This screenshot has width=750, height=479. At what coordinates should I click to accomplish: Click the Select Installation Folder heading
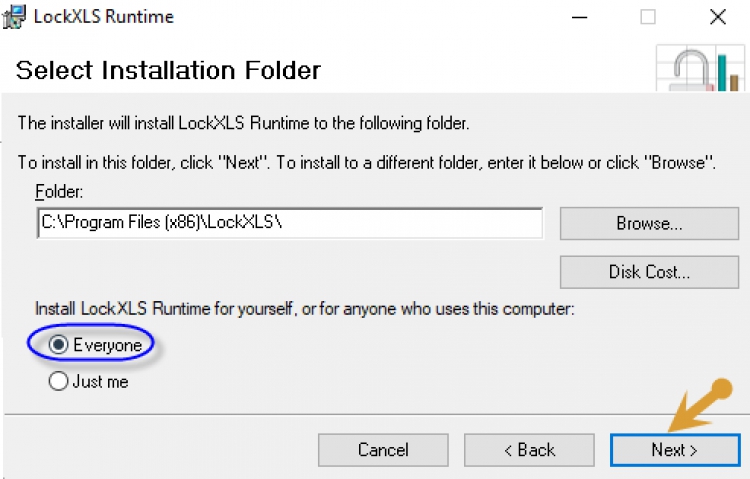click(x=168, y=71)
